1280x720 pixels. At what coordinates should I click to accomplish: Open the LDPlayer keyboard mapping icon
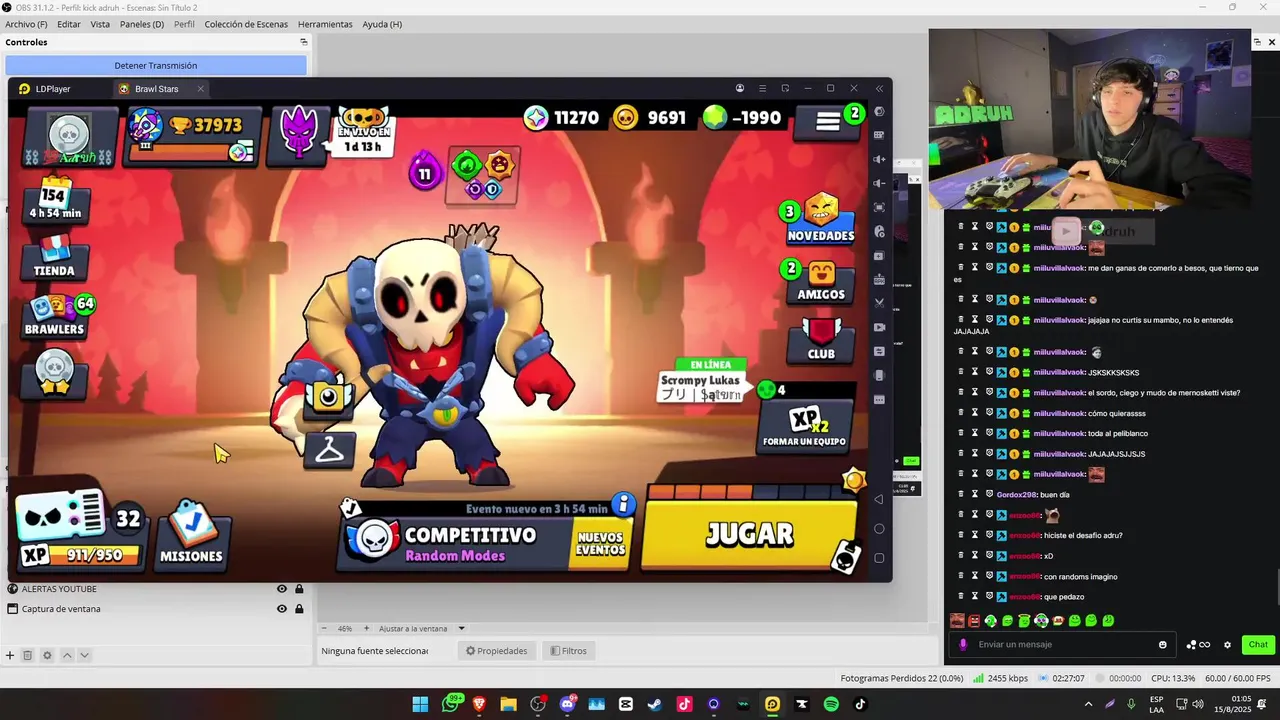pos(879,135)
